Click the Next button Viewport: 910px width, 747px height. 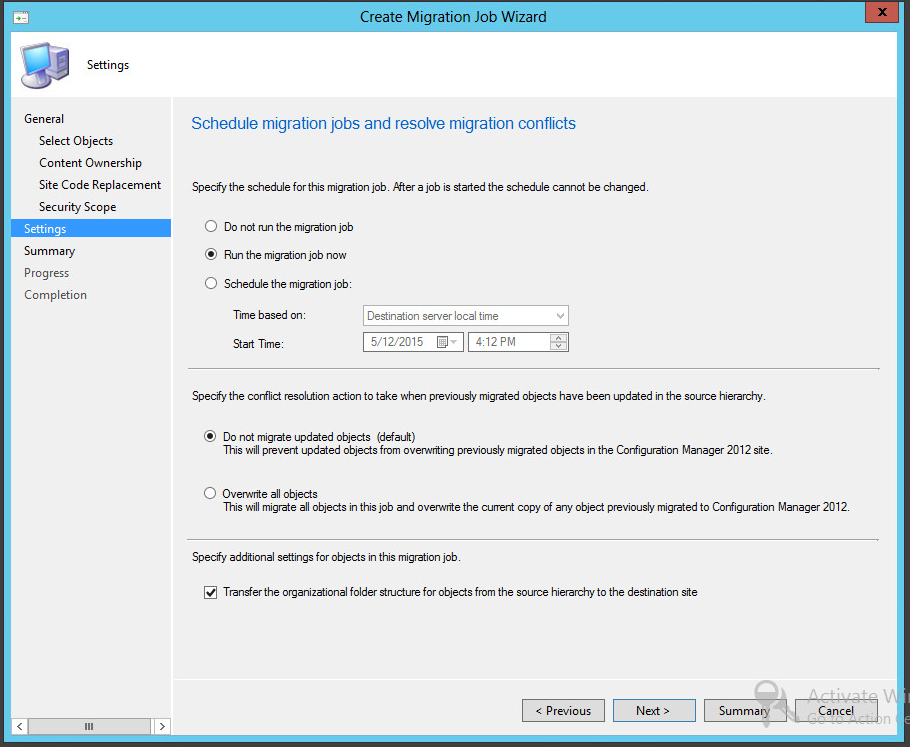coord(654,710)
